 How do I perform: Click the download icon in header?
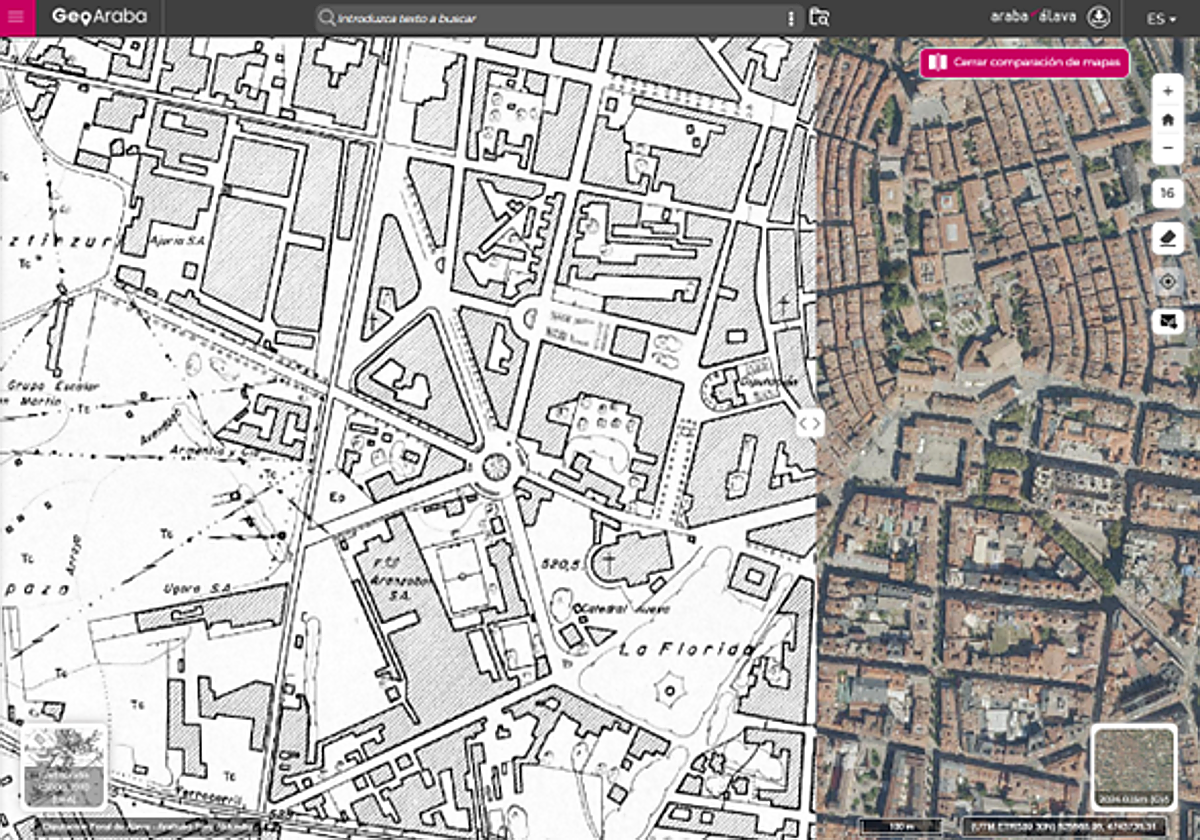tap(1099, 17)
